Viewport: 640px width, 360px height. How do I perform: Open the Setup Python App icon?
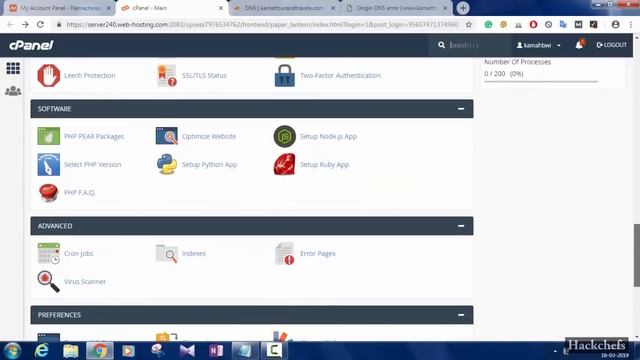click(167, 164)
